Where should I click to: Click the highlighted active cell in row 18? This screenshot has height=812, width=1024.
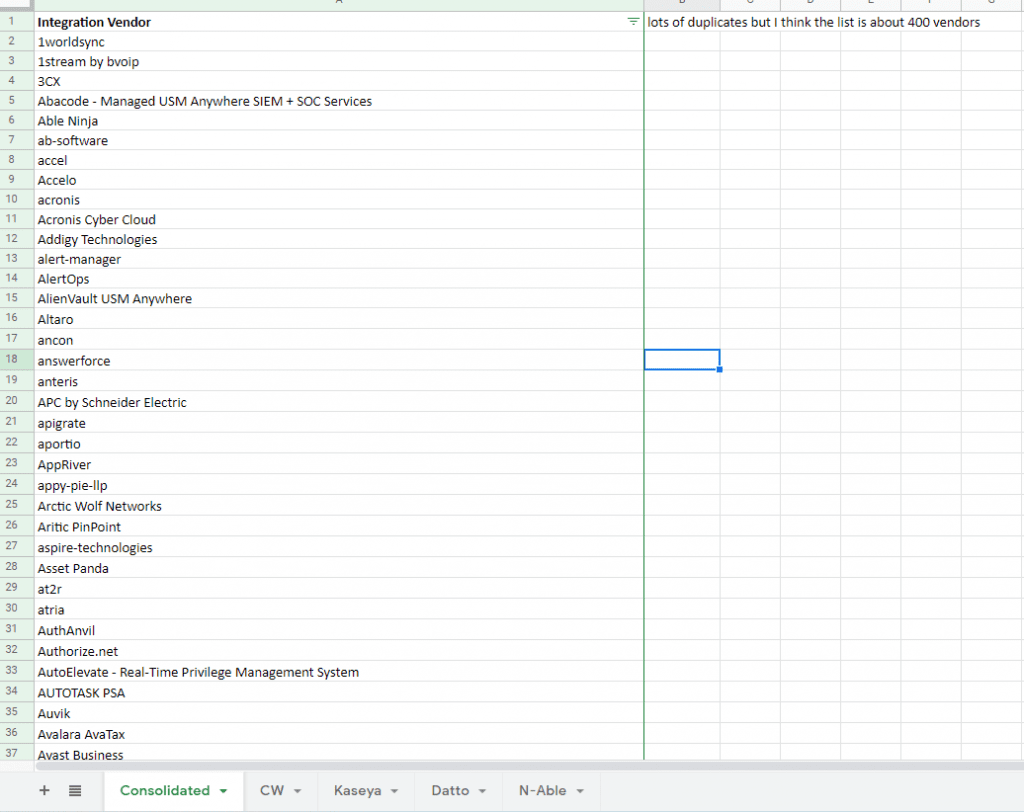tap(682, 360)
